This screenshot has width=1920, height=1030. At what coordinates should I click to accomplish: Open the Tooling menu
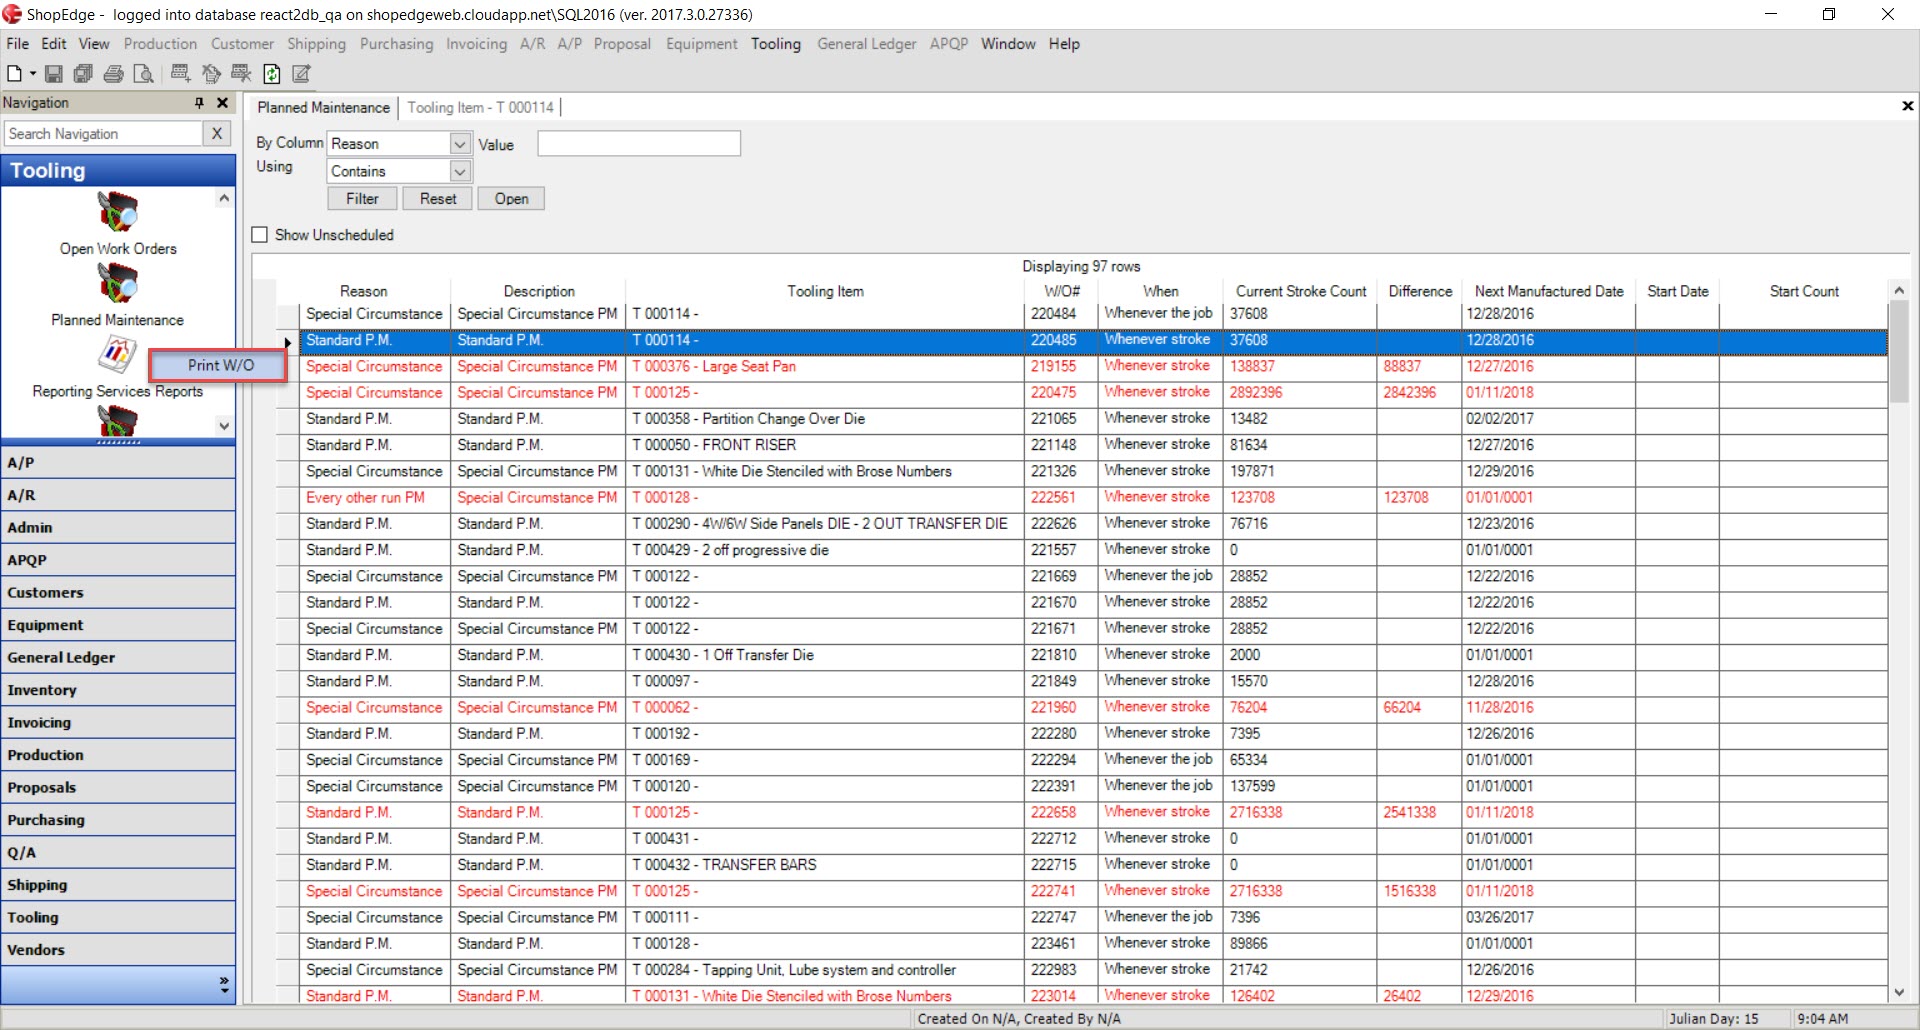click(776, 44)
